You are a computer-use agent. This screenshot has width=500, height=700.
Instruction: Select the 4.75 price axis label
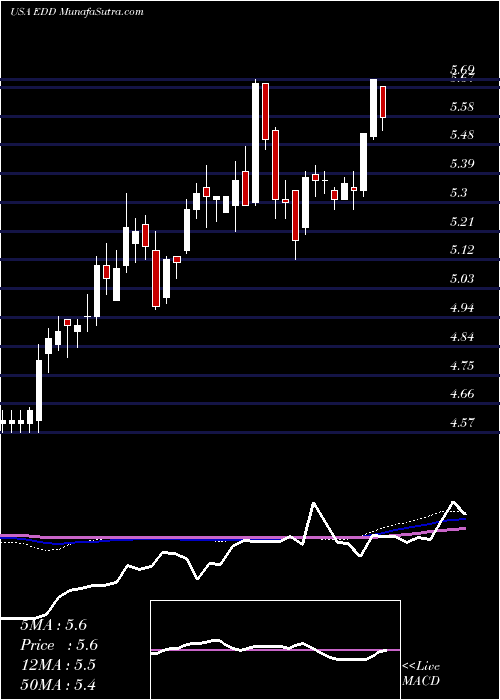(x=462, y=366)
